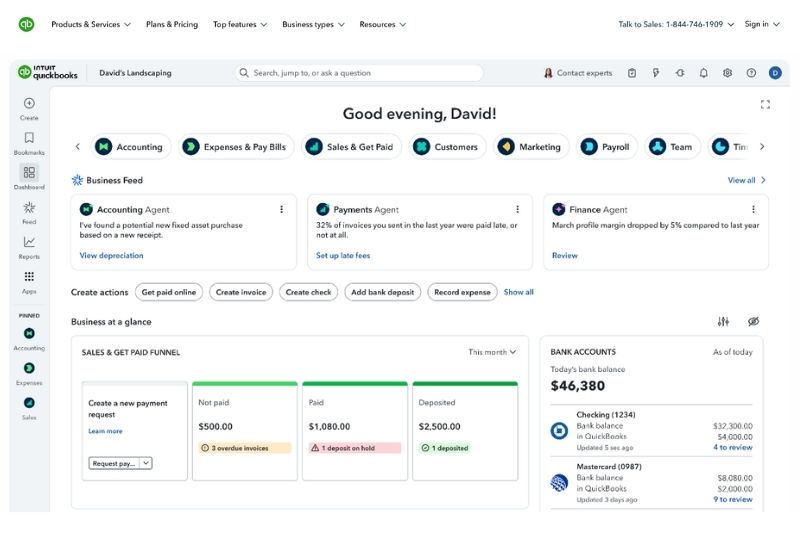Select the Customers category pill
800x533 pixels.
click(x=447, y=147)
